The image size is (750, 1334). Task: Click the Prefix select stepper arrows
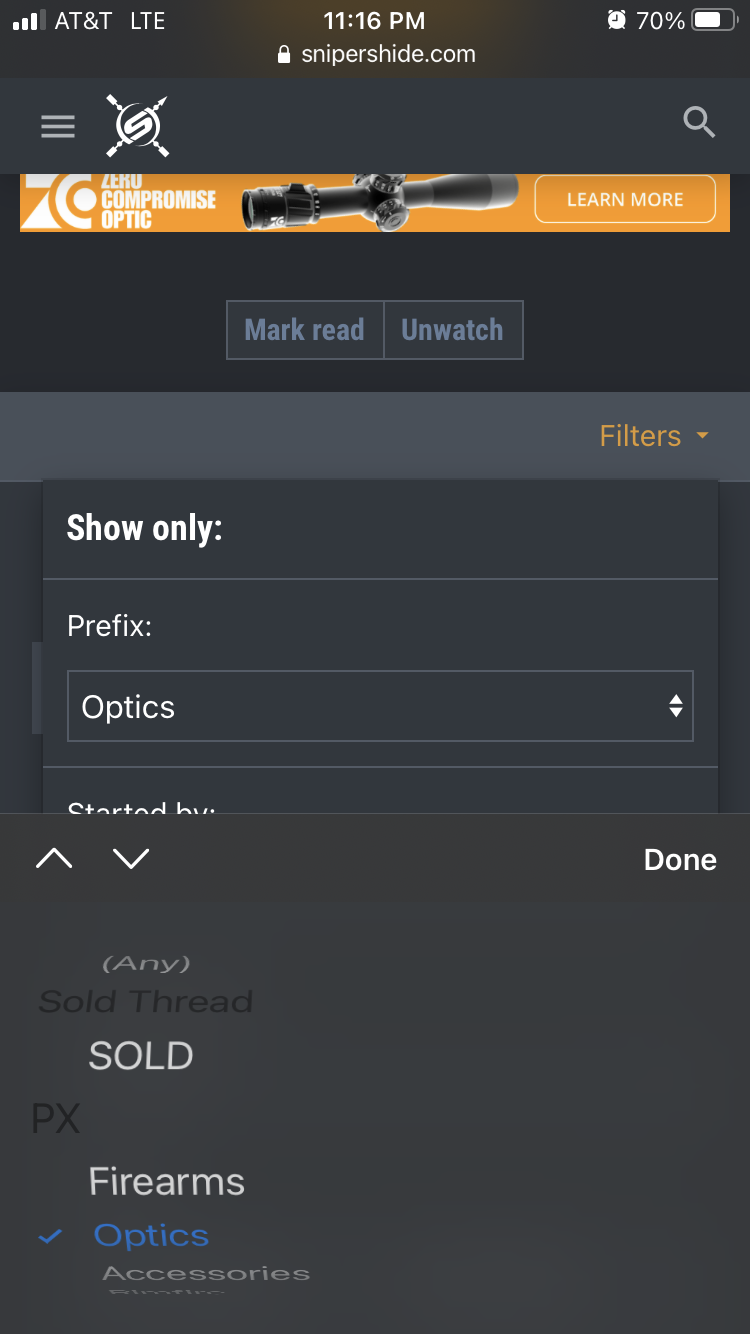[676, 706]
